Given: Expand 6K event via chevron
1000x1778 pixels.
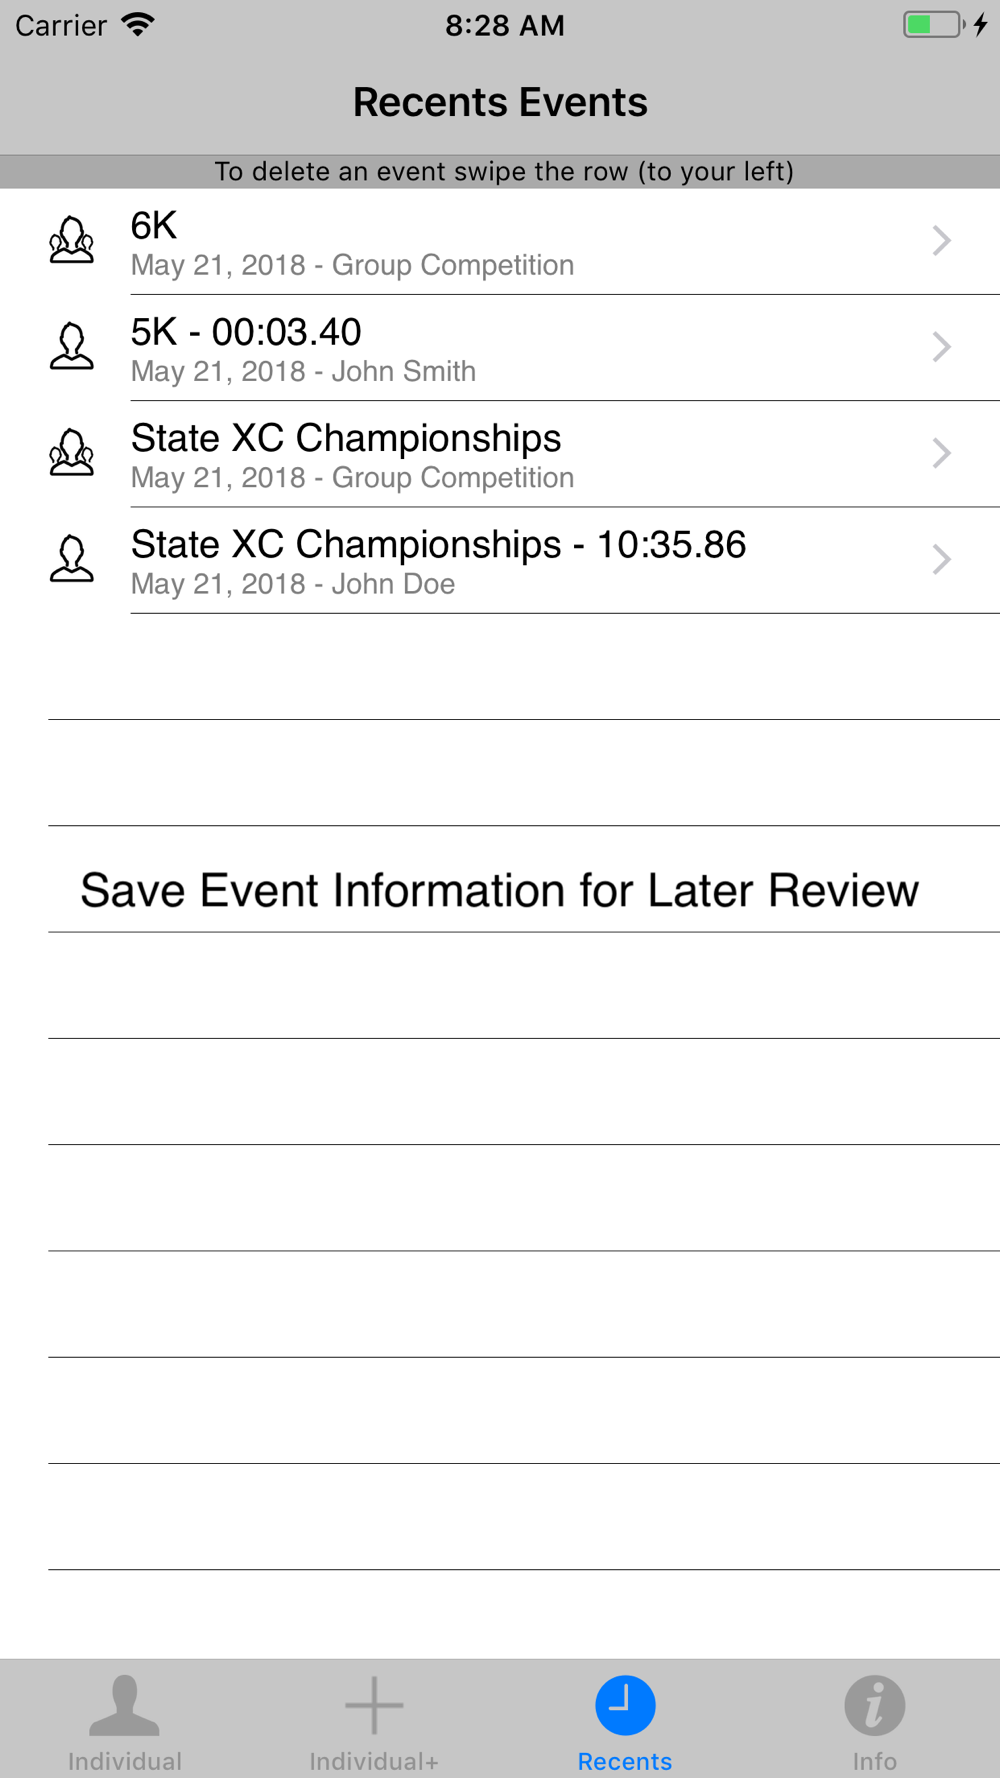Looking at the screenshot, I should coord(941,241).
